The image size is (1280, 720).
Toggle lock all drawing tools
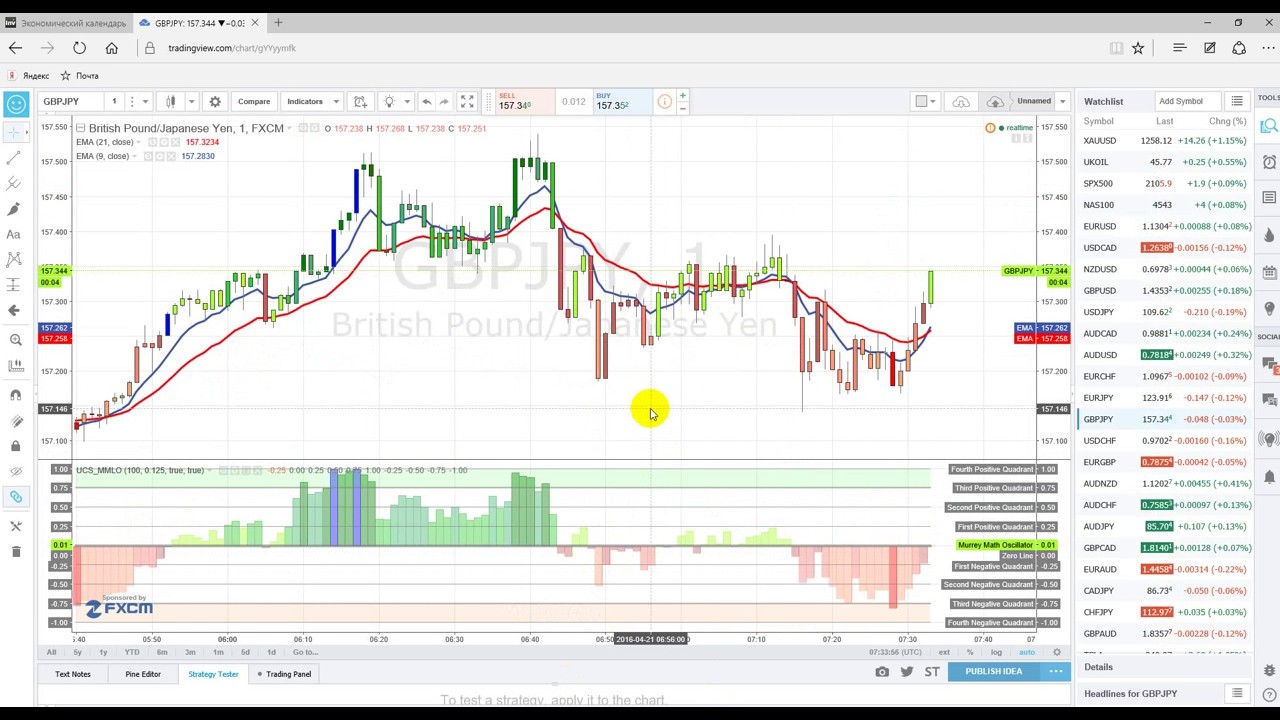14,445
